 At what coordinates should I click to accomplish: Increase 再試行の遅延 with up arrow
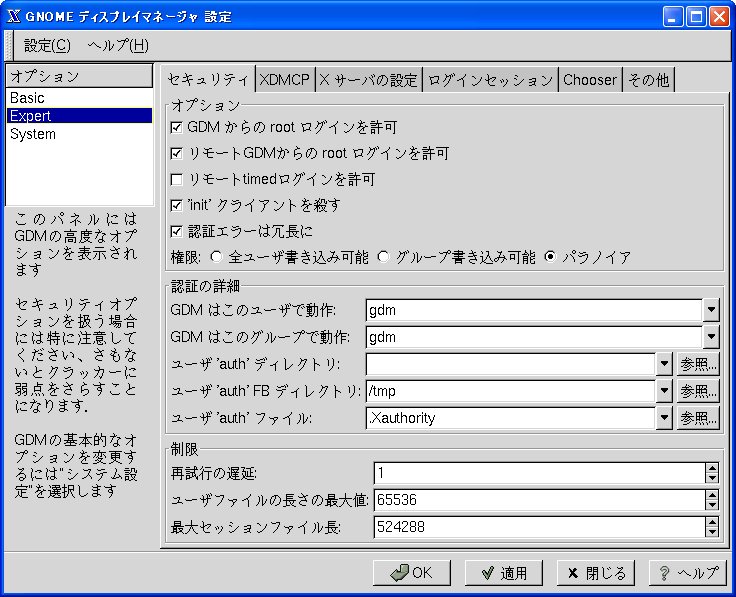click(712, 468)
